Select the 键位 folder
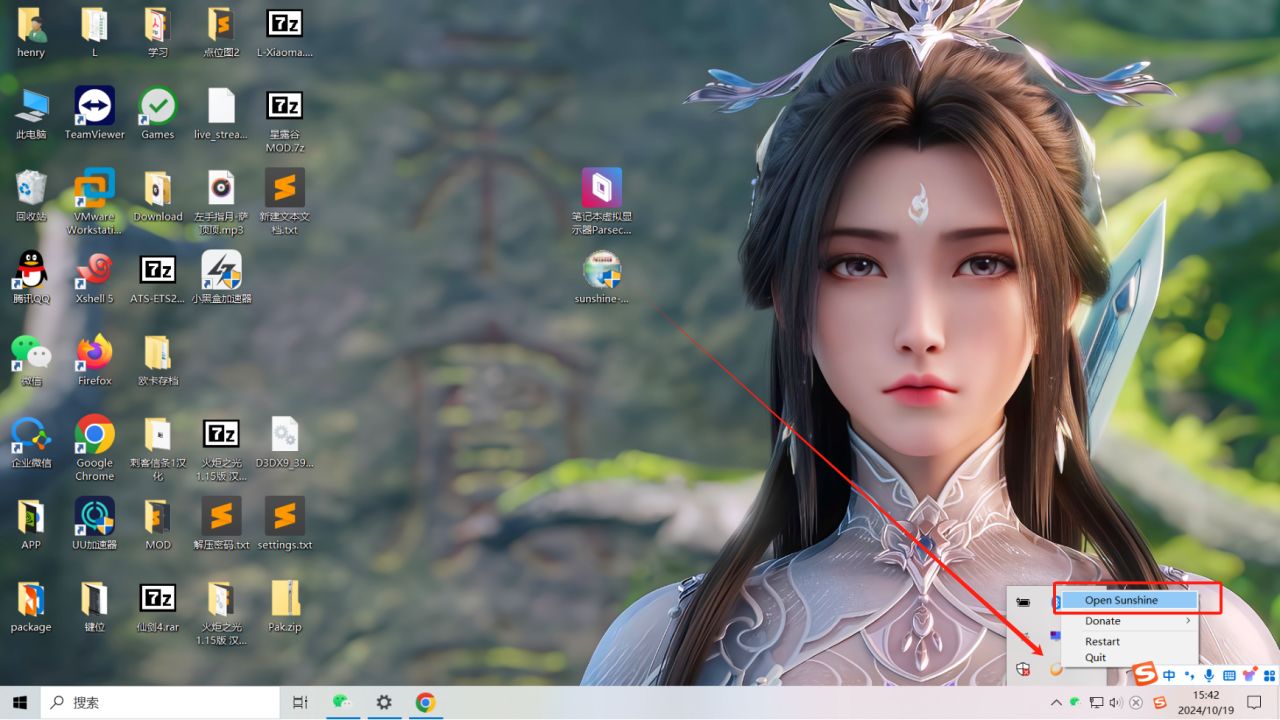This screenshot has width=1280, height=720. pyautogui.click(x=95, y=606)
